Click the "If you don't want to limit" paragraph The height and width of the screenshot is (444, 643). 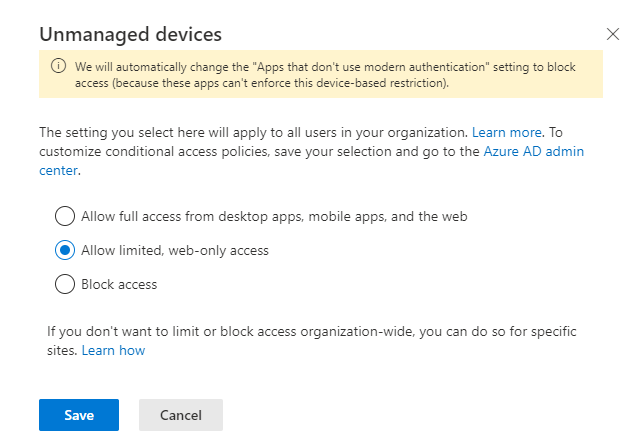pyautogui.click(x=312, y=341)
